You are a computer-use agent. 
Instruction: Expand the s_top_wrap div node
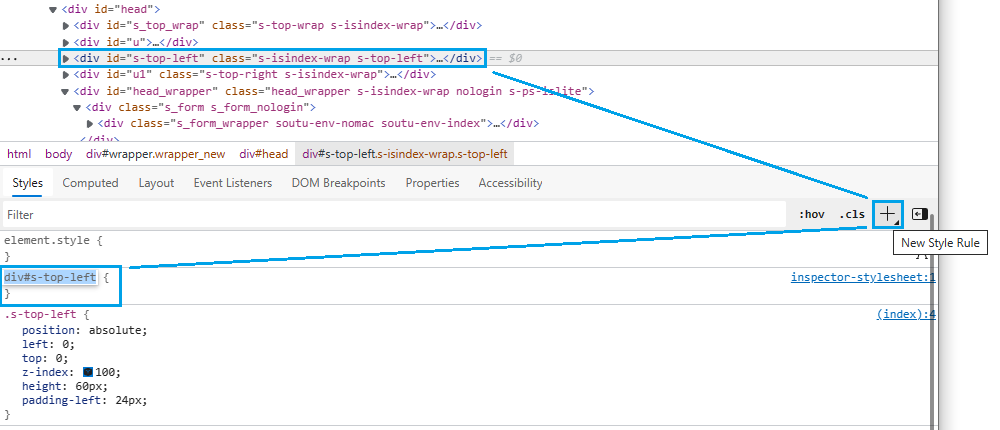66,25
